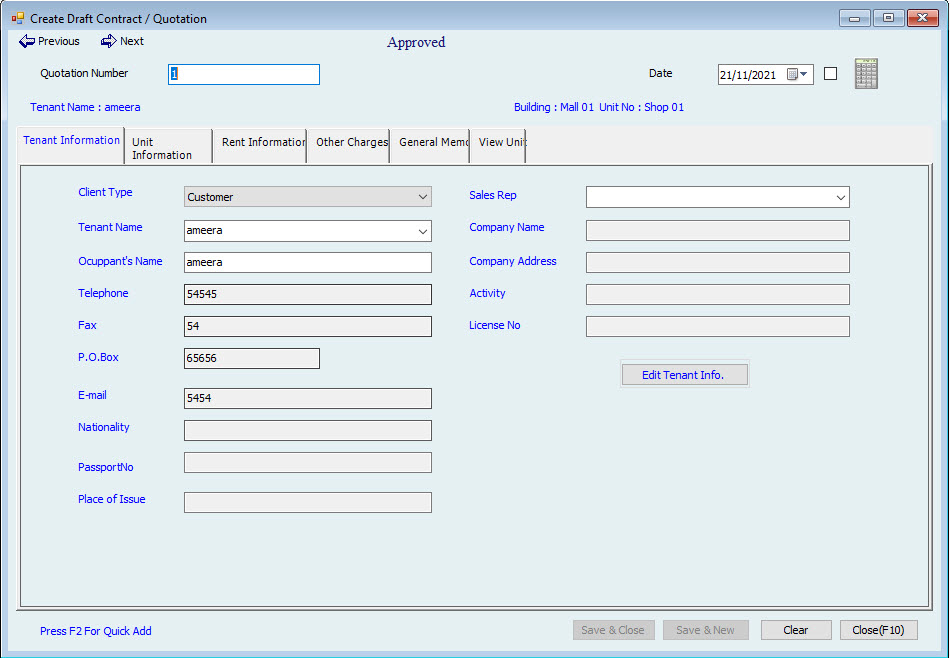The width and height of the screenshot is (950, 658).
Task: Click the Next arrow icon
Action: click(x=108, y=41)
